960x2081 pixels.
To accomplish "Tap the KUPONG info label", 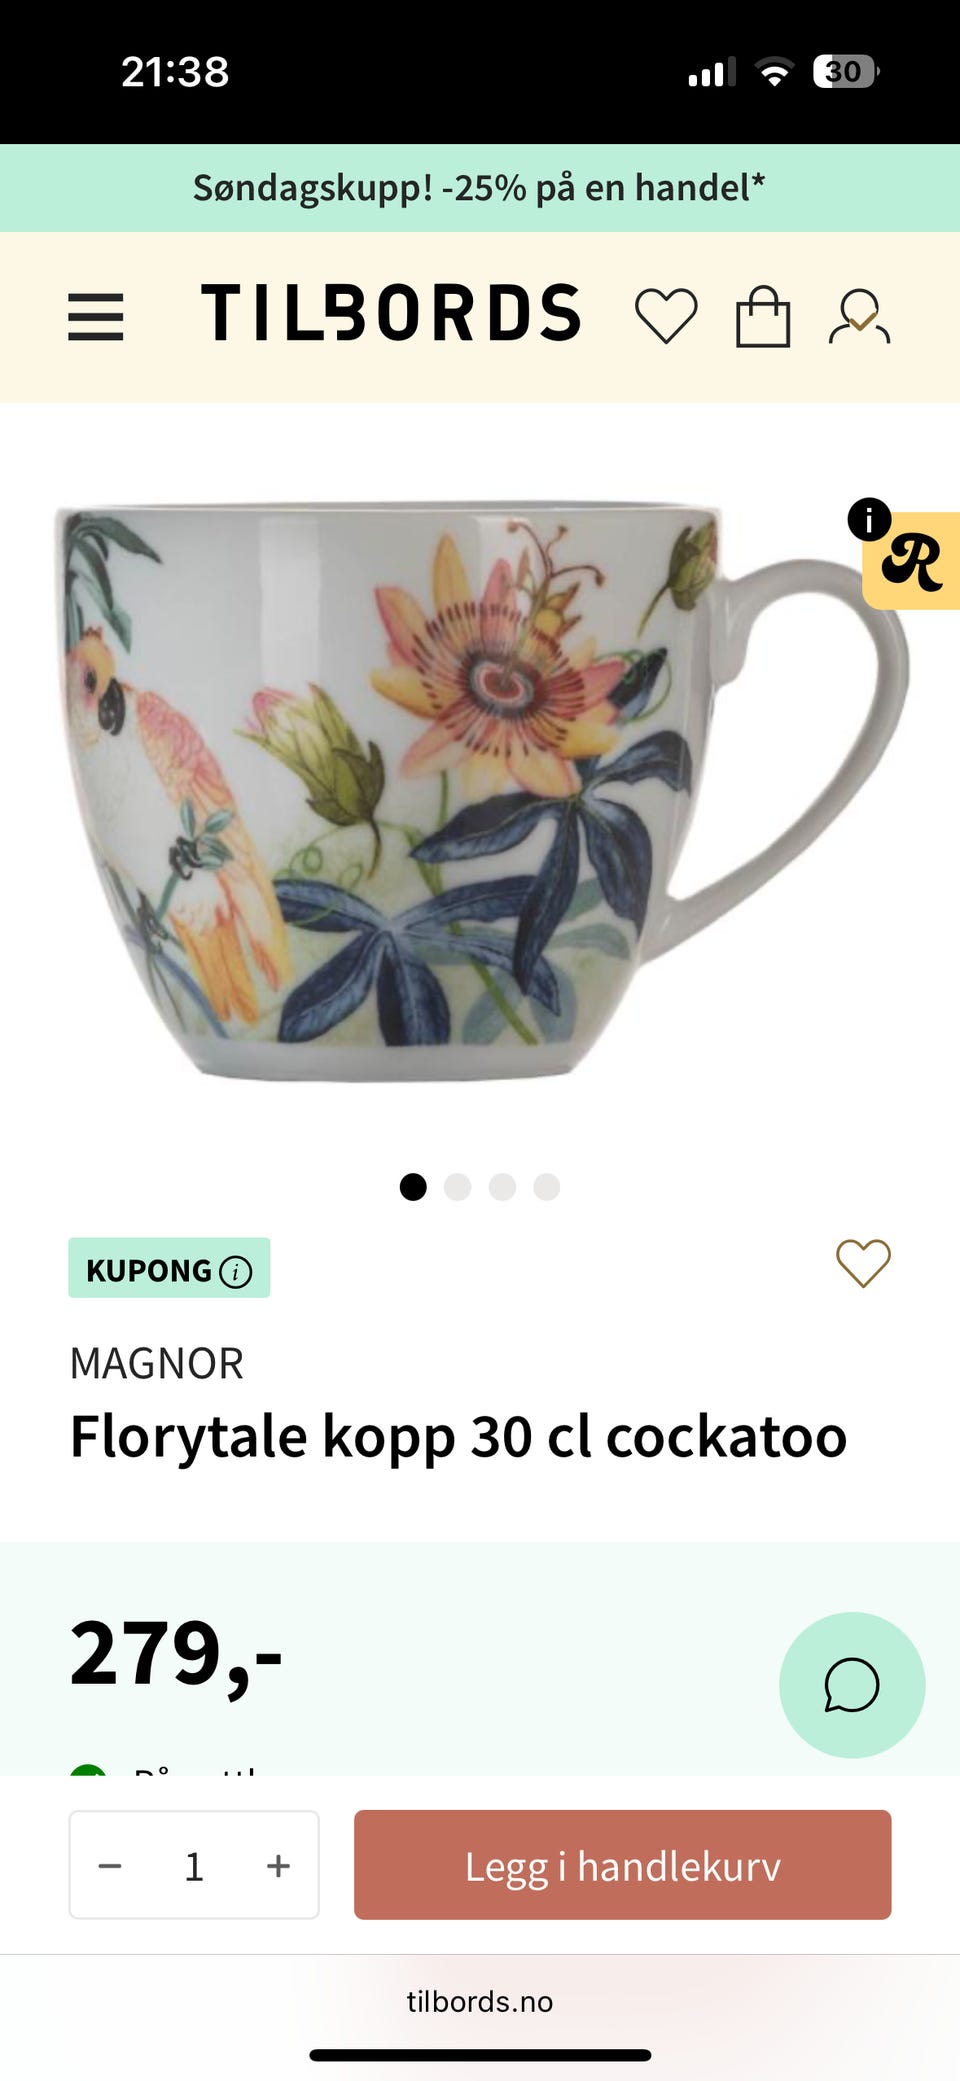I will [x=169, y=1269].
